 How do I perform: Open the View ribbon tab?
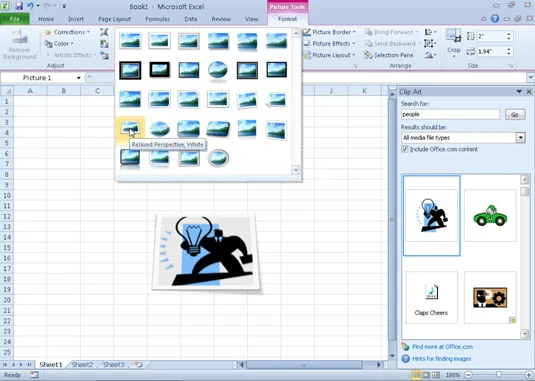pyautogui.click(x=251, y=19)
